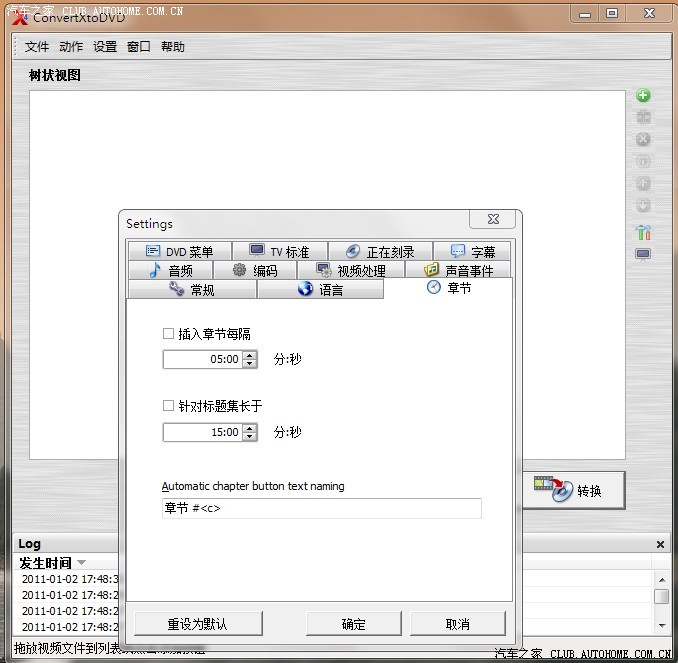Screen dimensions: 678x663
Task: Select the 章节 tab
Action: pos(448,288)
